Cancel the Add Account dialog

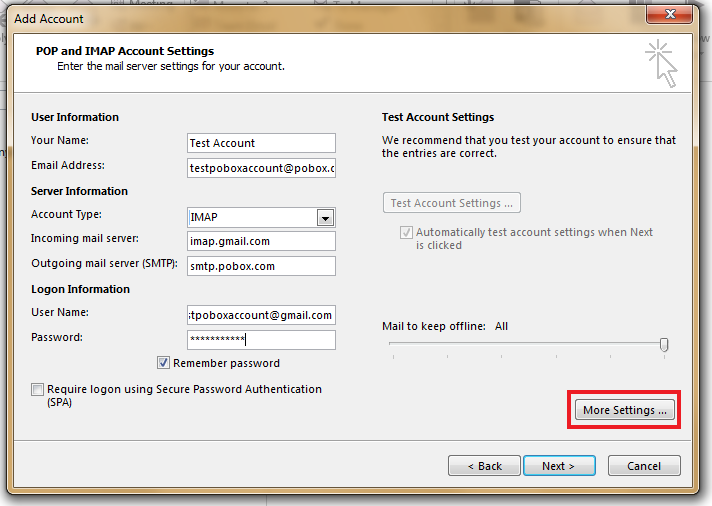[644, 466]
